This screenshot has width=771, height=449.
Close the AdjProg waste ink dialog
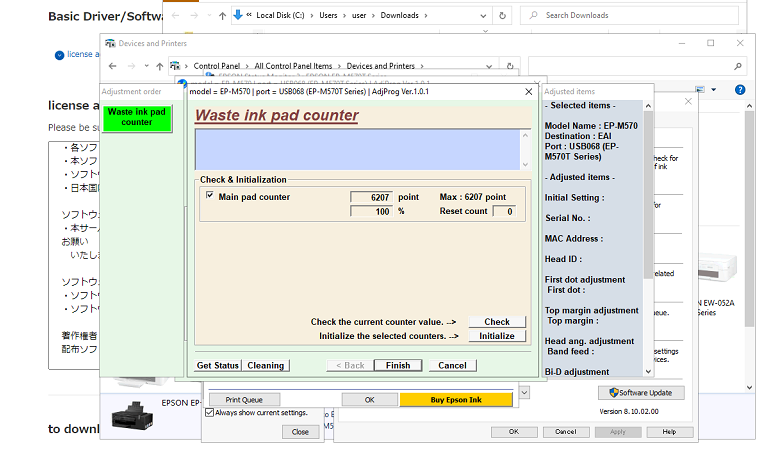[x=529, y=91]
